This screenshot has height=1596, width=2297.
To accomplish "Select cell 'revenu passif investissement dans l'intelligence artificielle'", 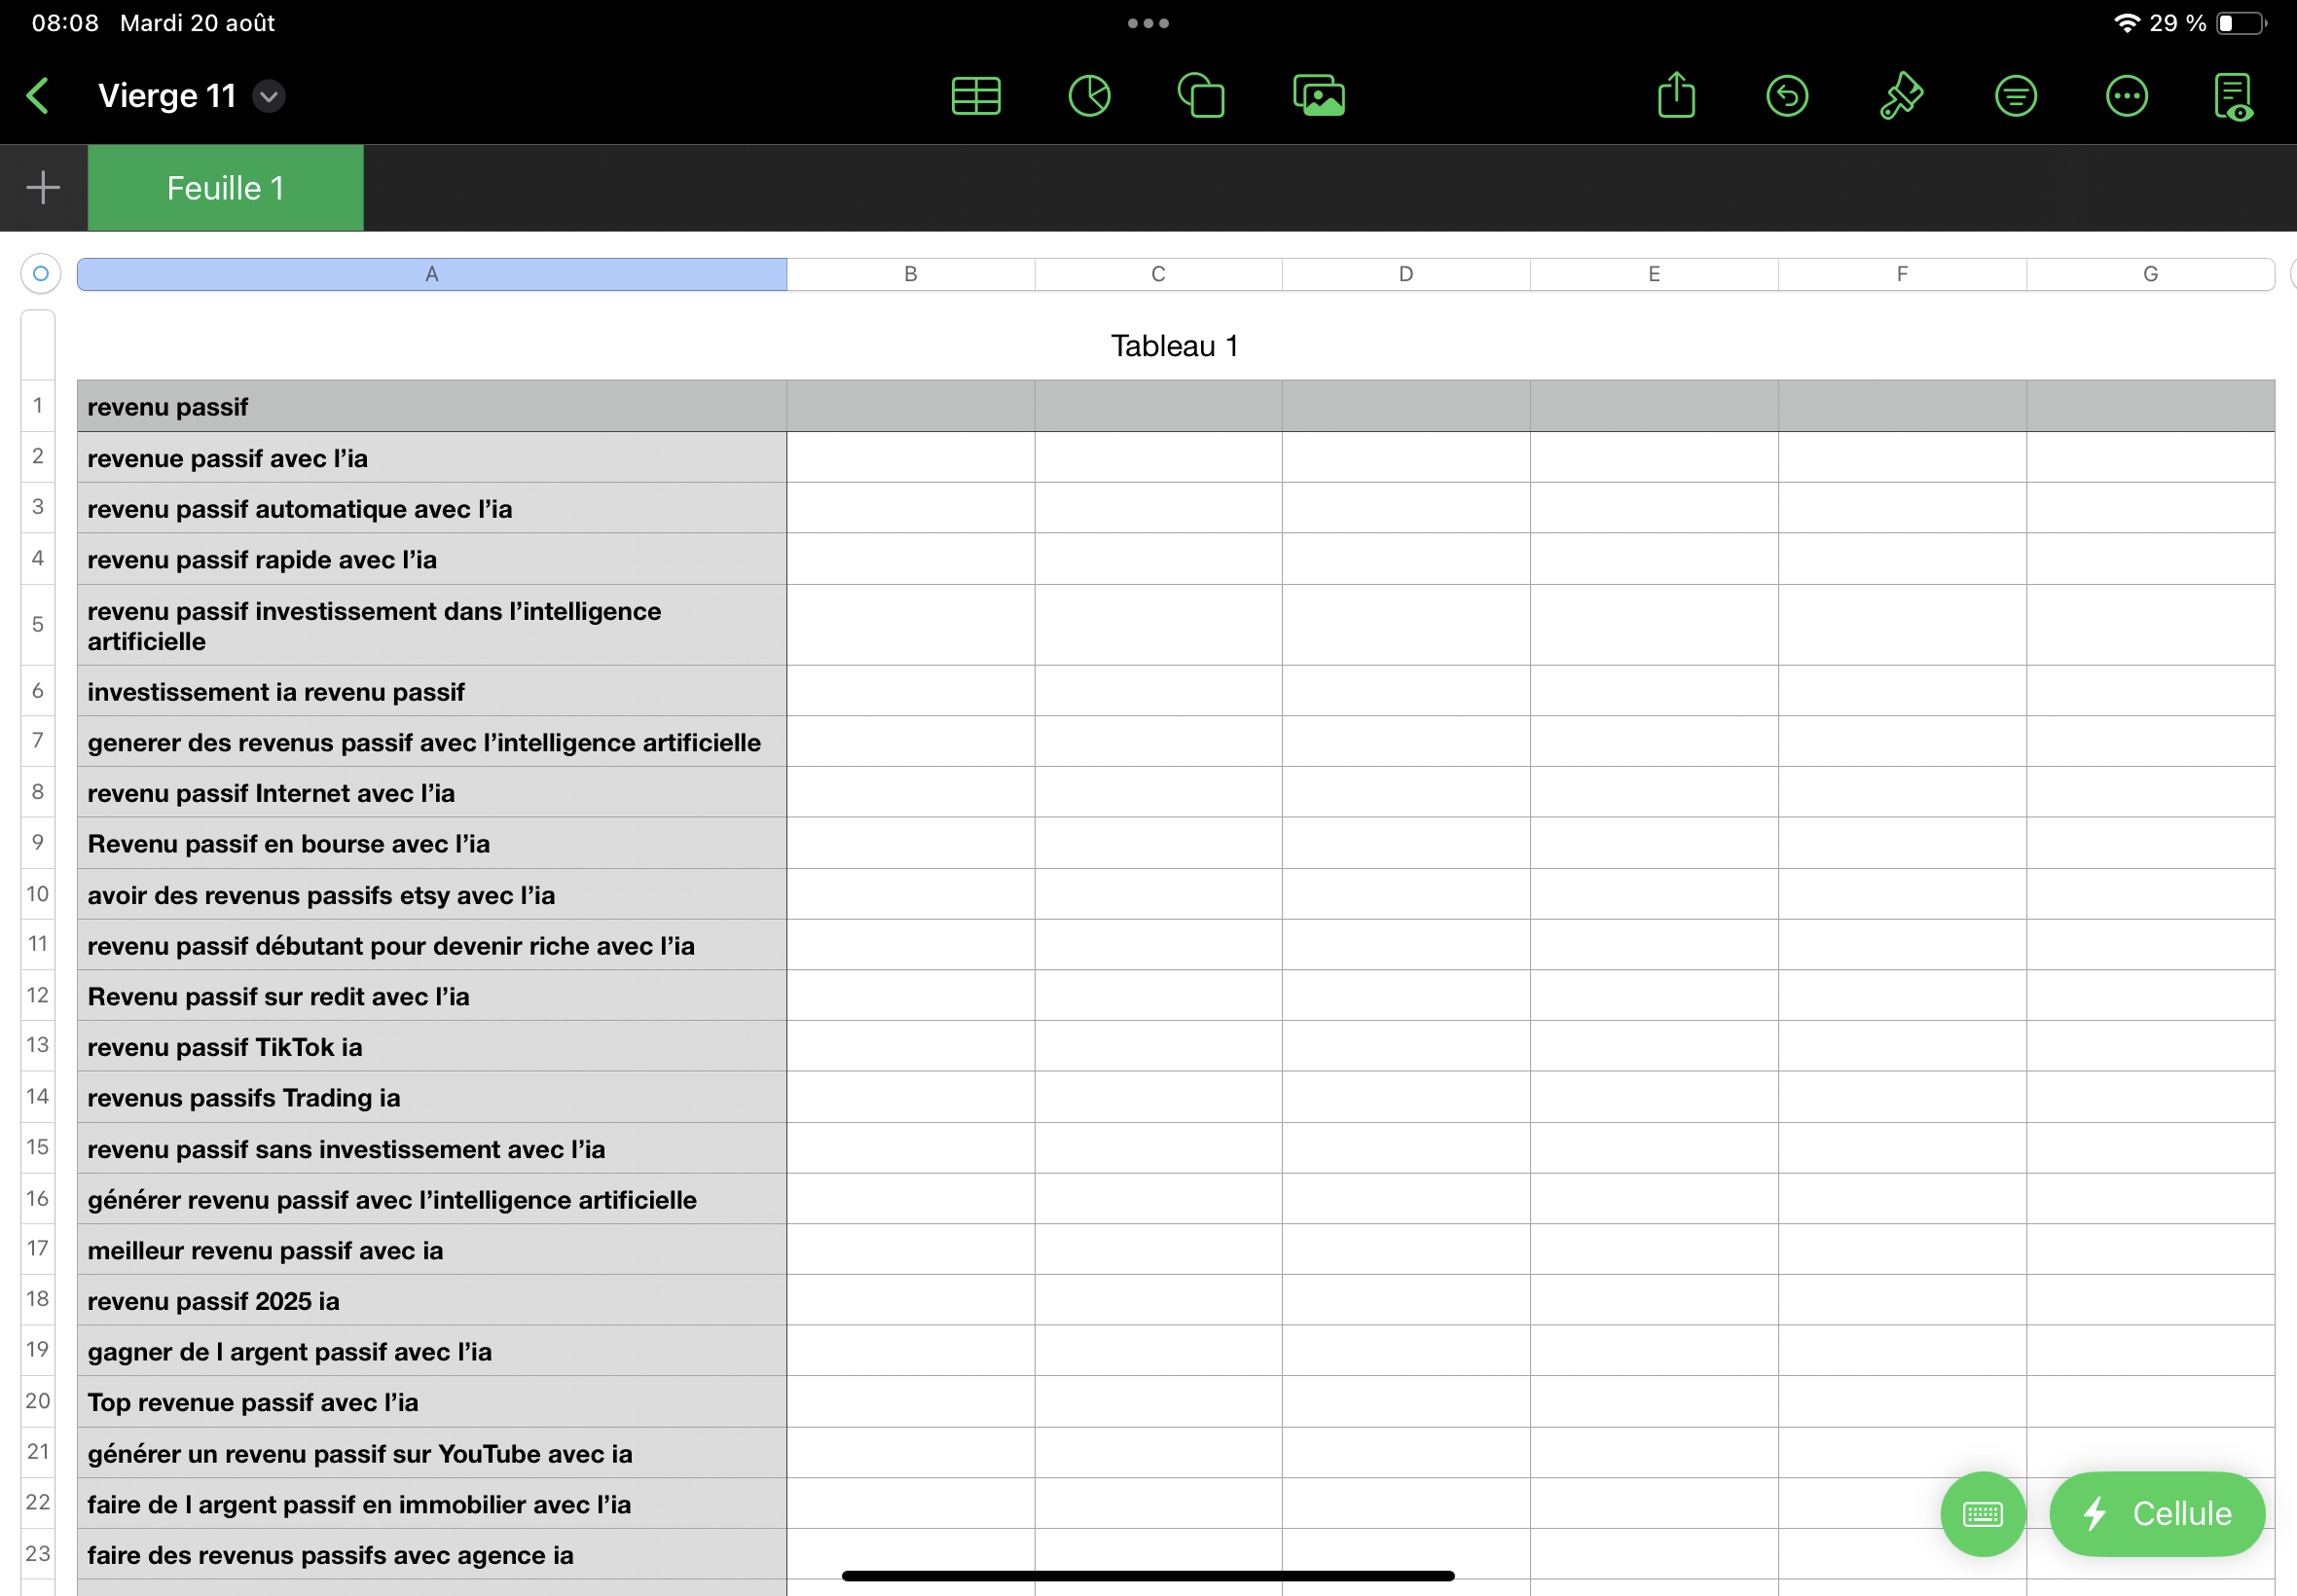I will 432,625.
